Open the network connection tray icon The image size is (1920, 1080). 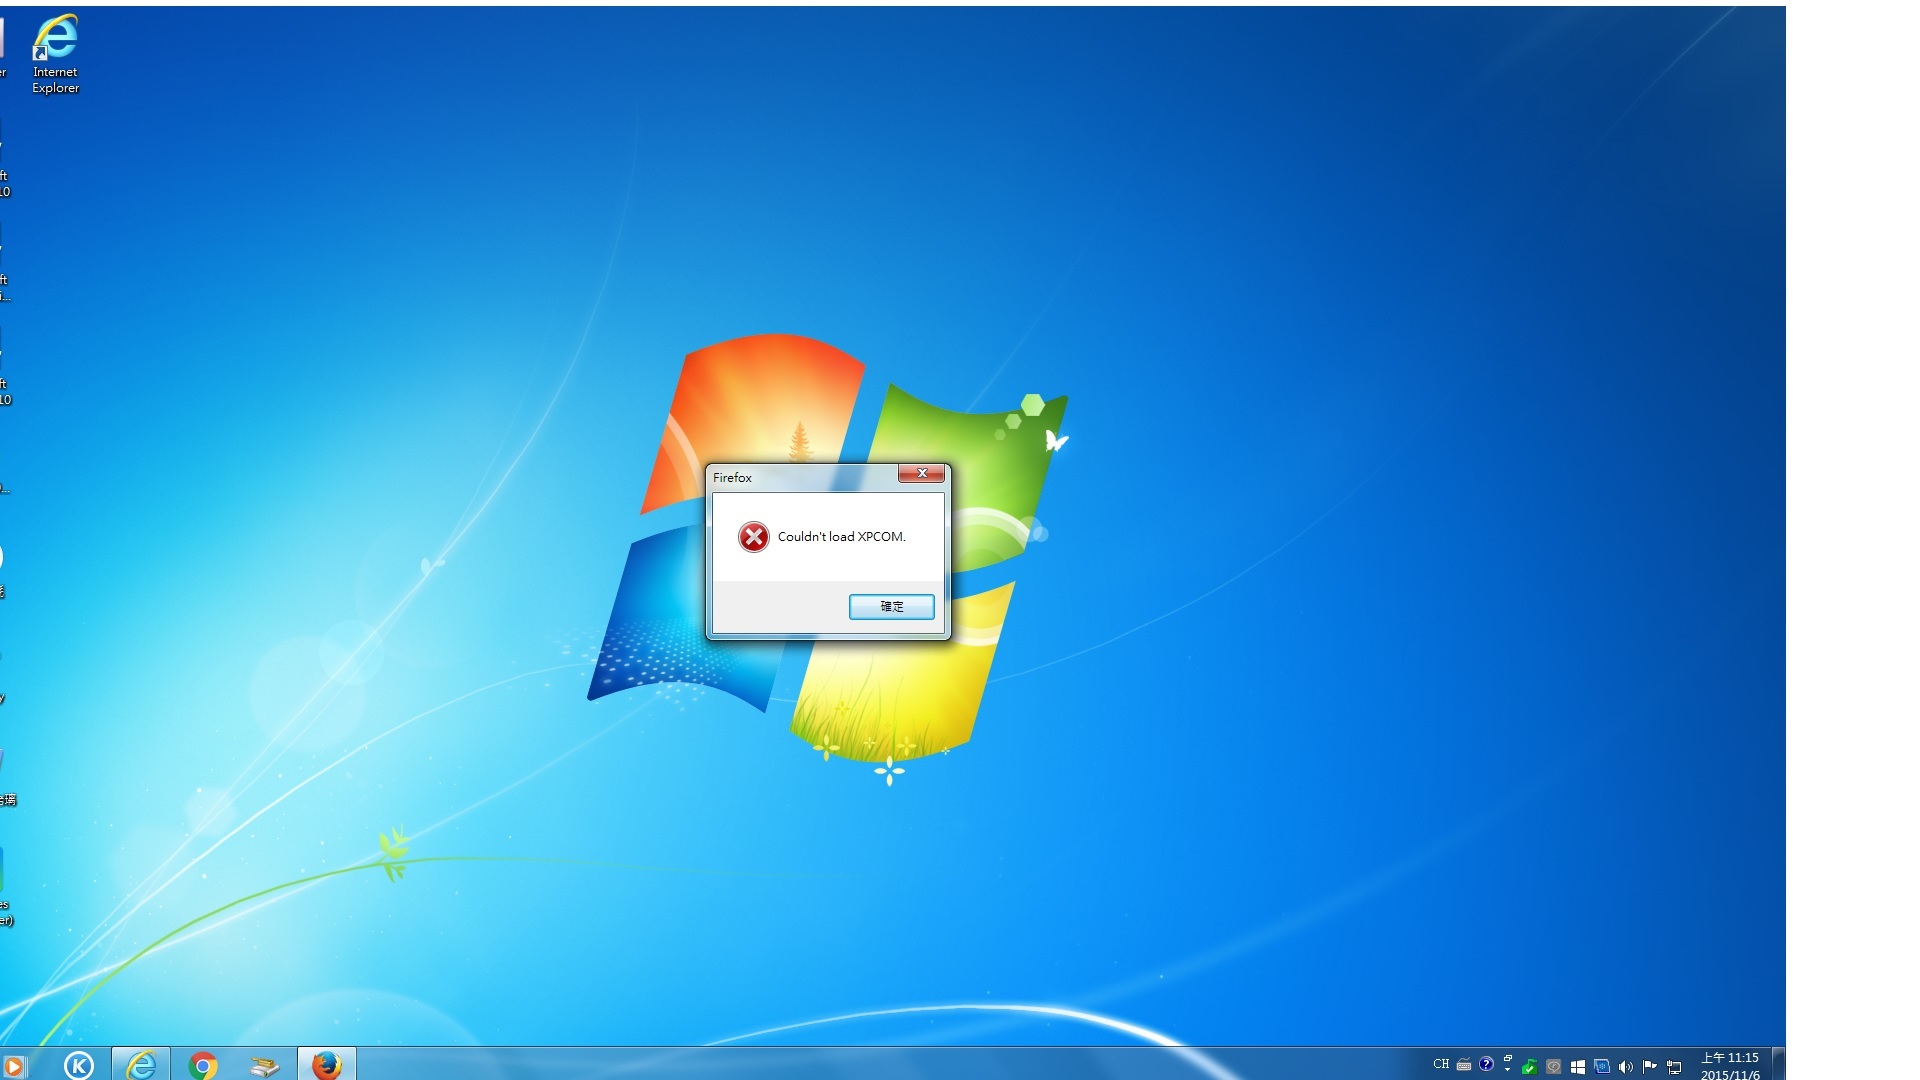point(1674,1067)
